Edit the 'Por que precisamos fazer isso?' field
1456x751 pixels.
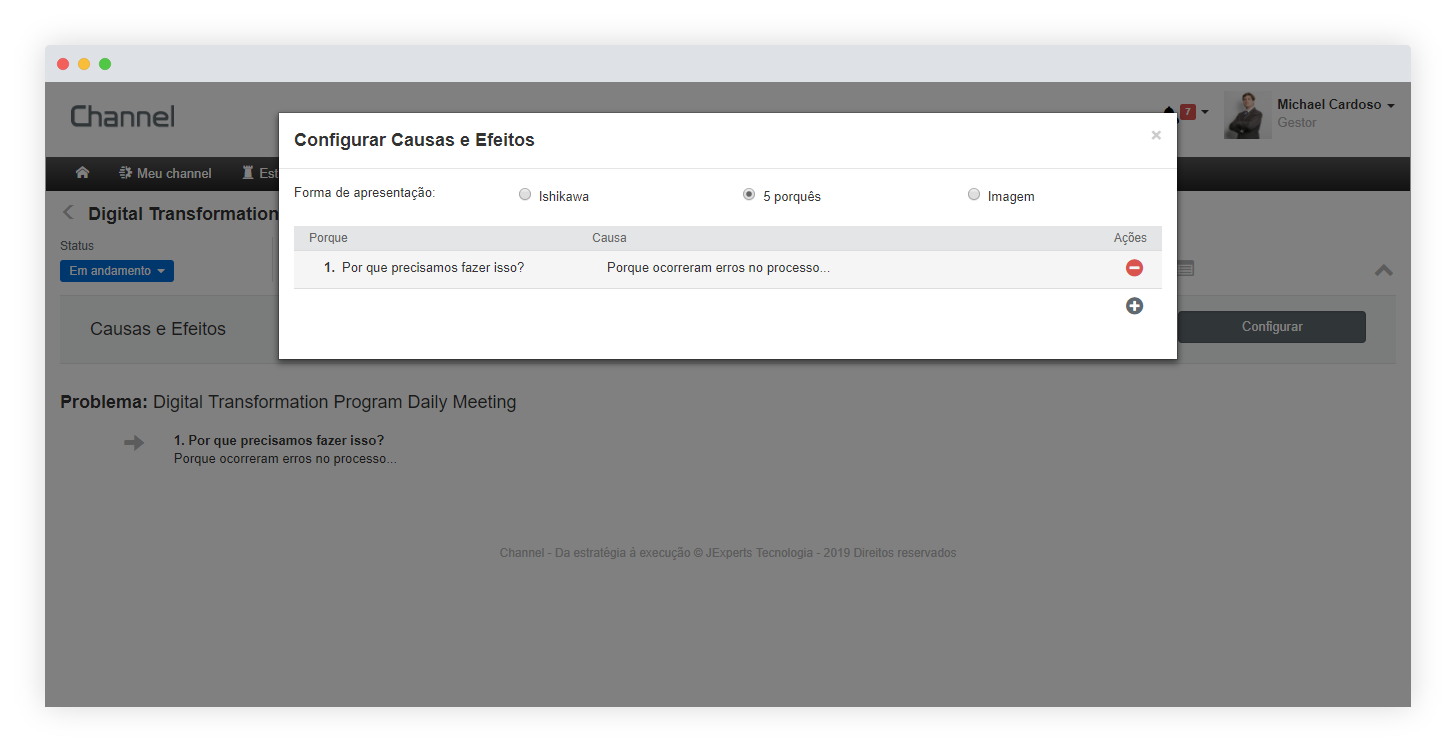coord(433,268)
